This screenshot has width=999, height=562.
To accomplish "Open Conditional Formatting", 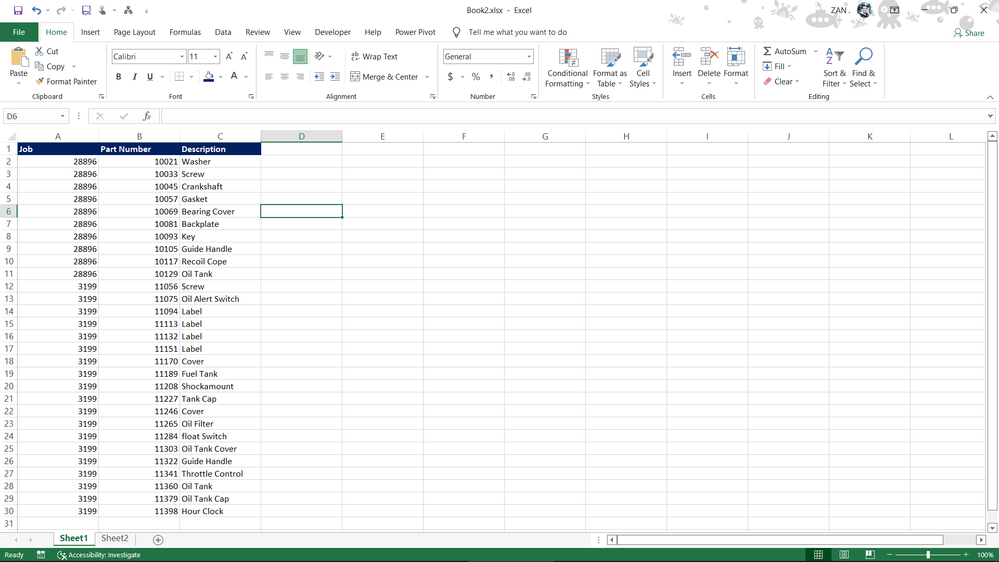I will click(x=567, y=68).
